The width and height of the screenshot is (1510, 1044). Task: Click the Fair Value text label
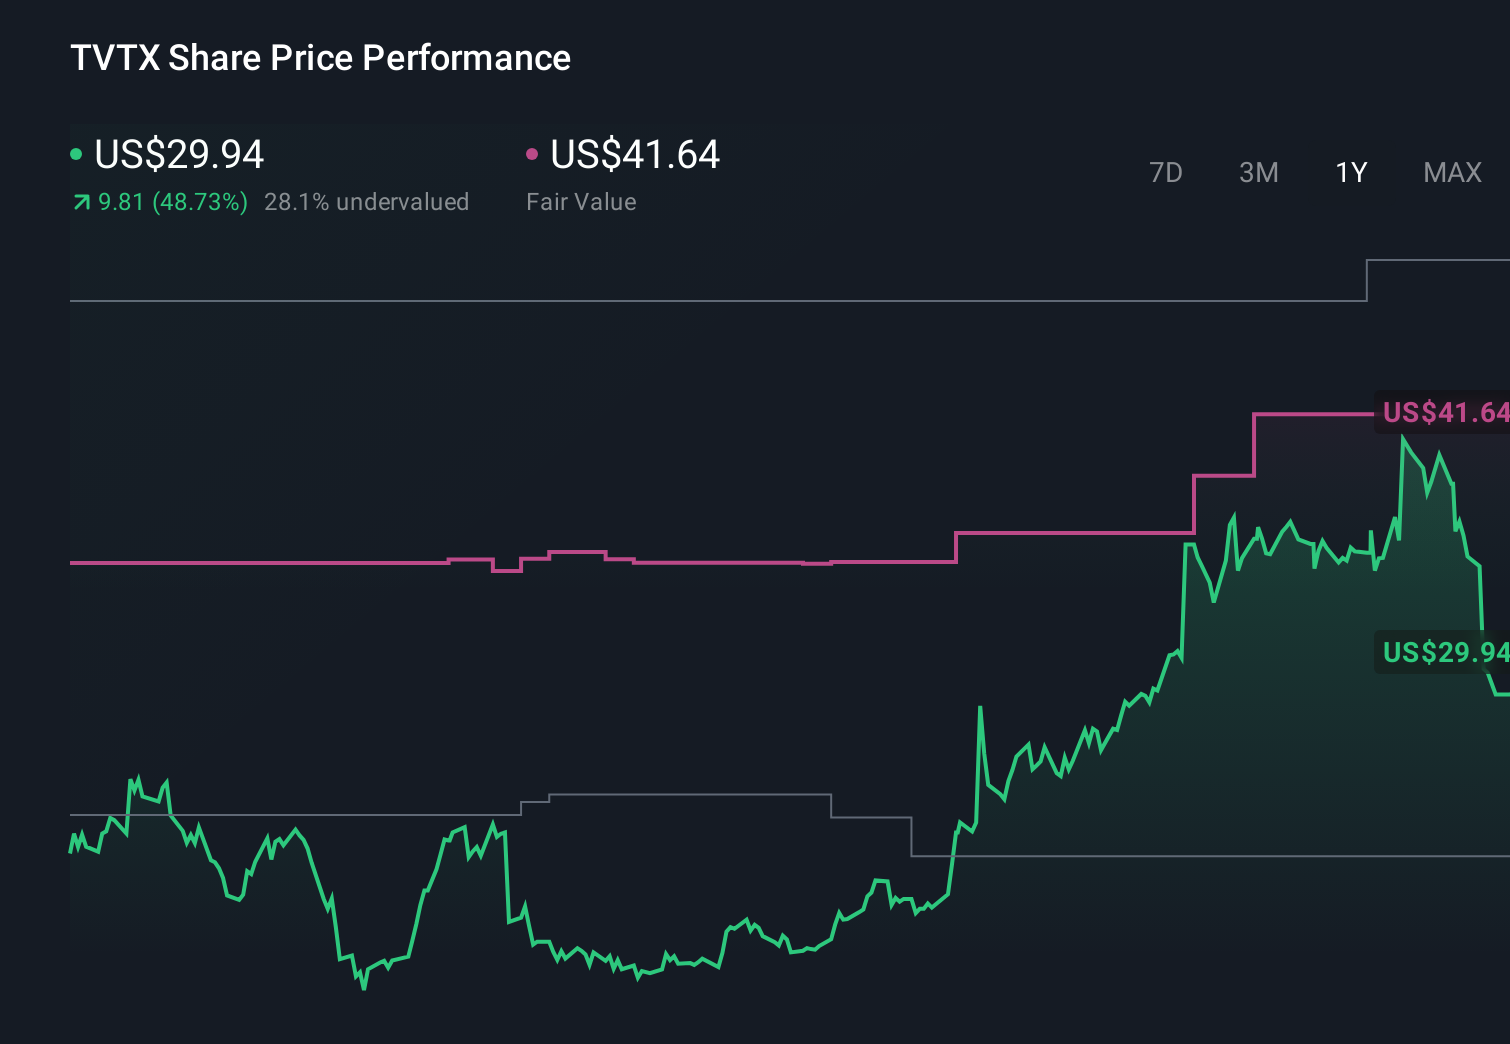(x=581, y=202)
